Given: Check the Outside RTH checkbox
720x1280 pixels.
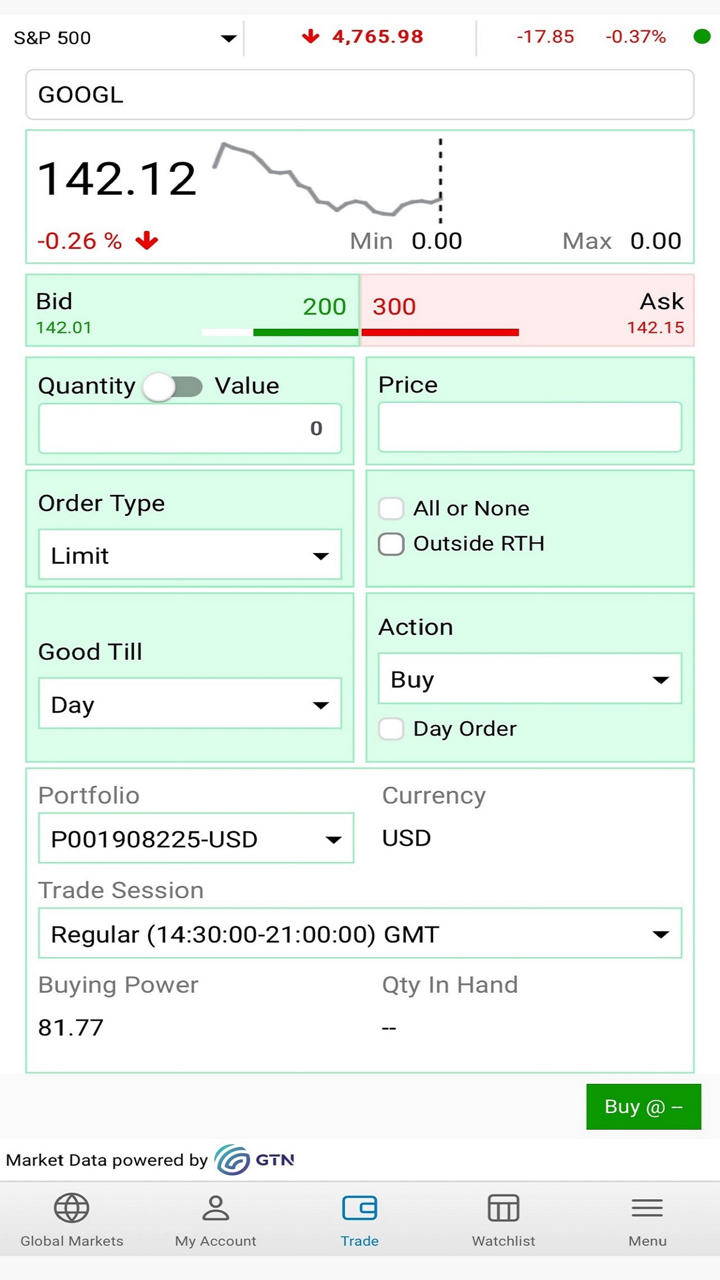Looking at the screenshot, I should tap(391, 544).
